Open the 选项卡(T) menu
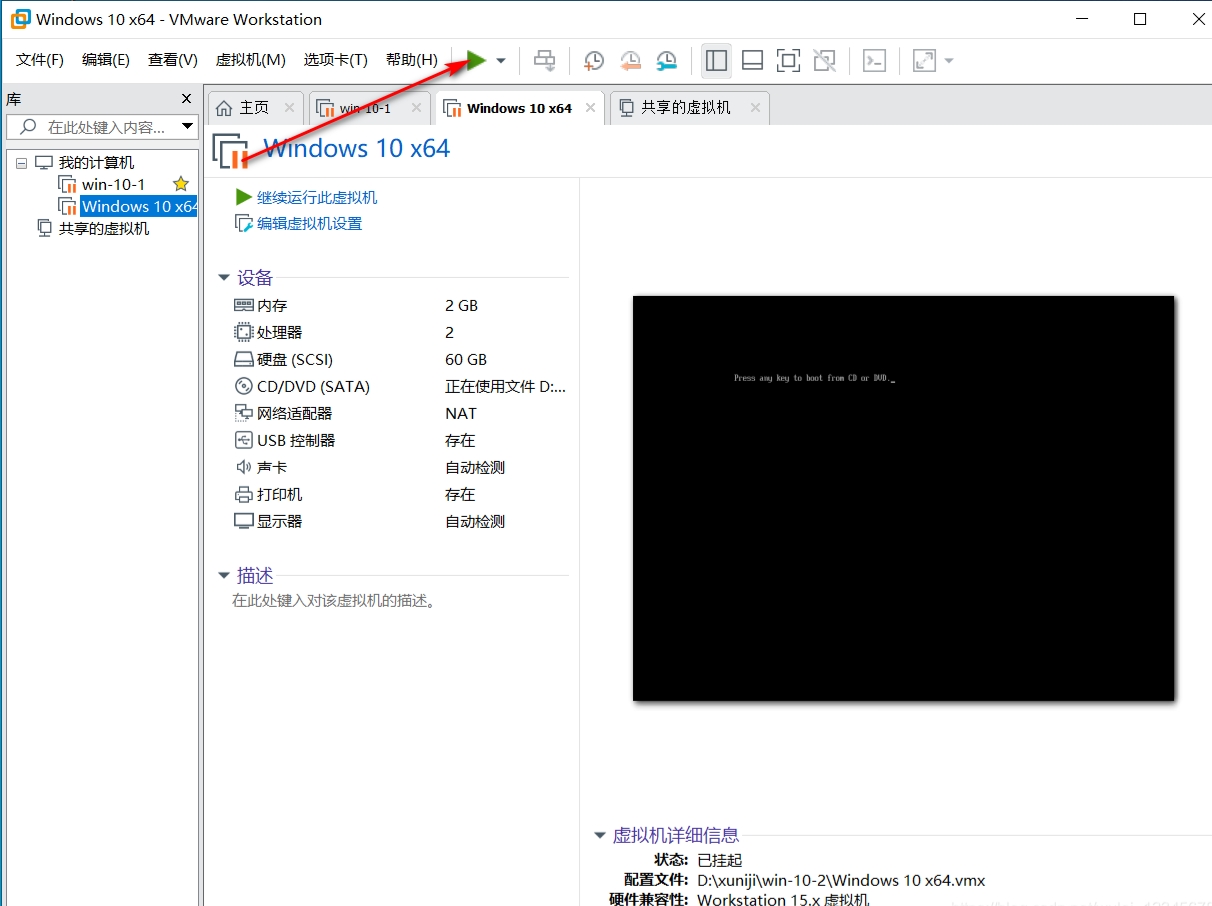The image size is (1212, 906). pos(336,60)
